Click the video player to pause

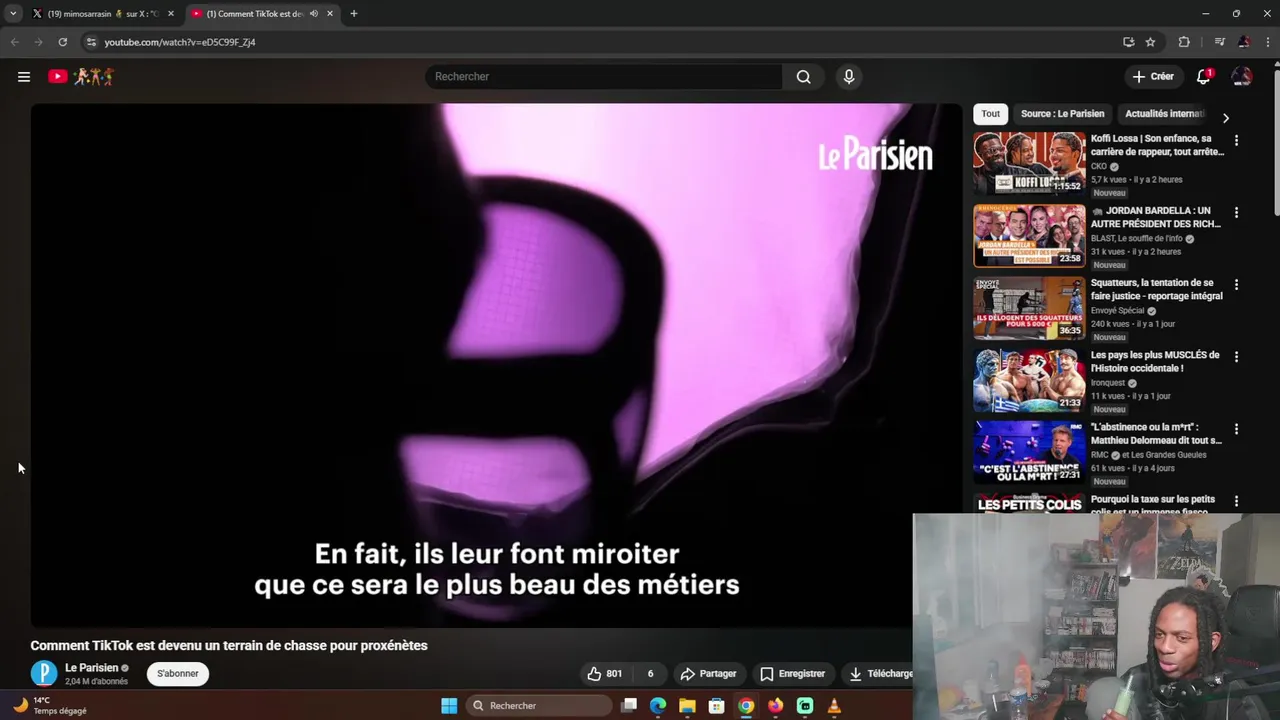[496, 365]
